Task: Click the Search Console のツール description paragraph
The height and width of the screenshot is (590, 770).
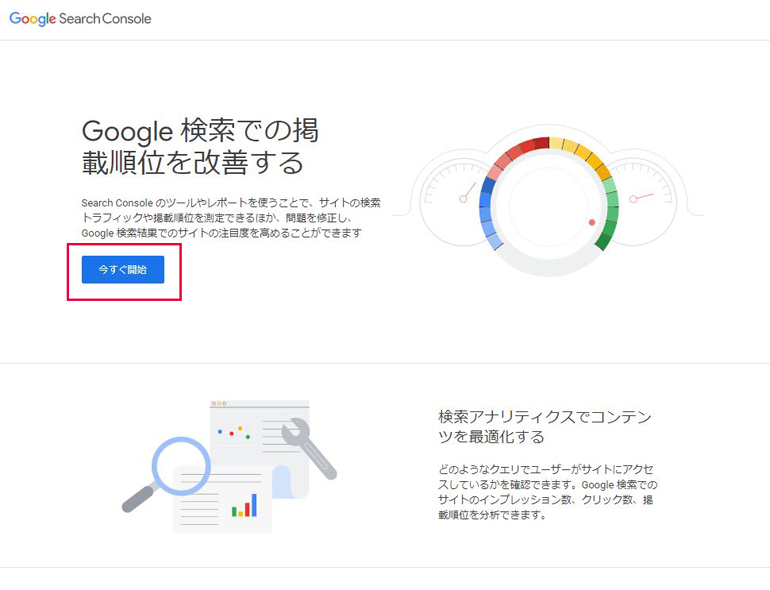Action: 230,217
